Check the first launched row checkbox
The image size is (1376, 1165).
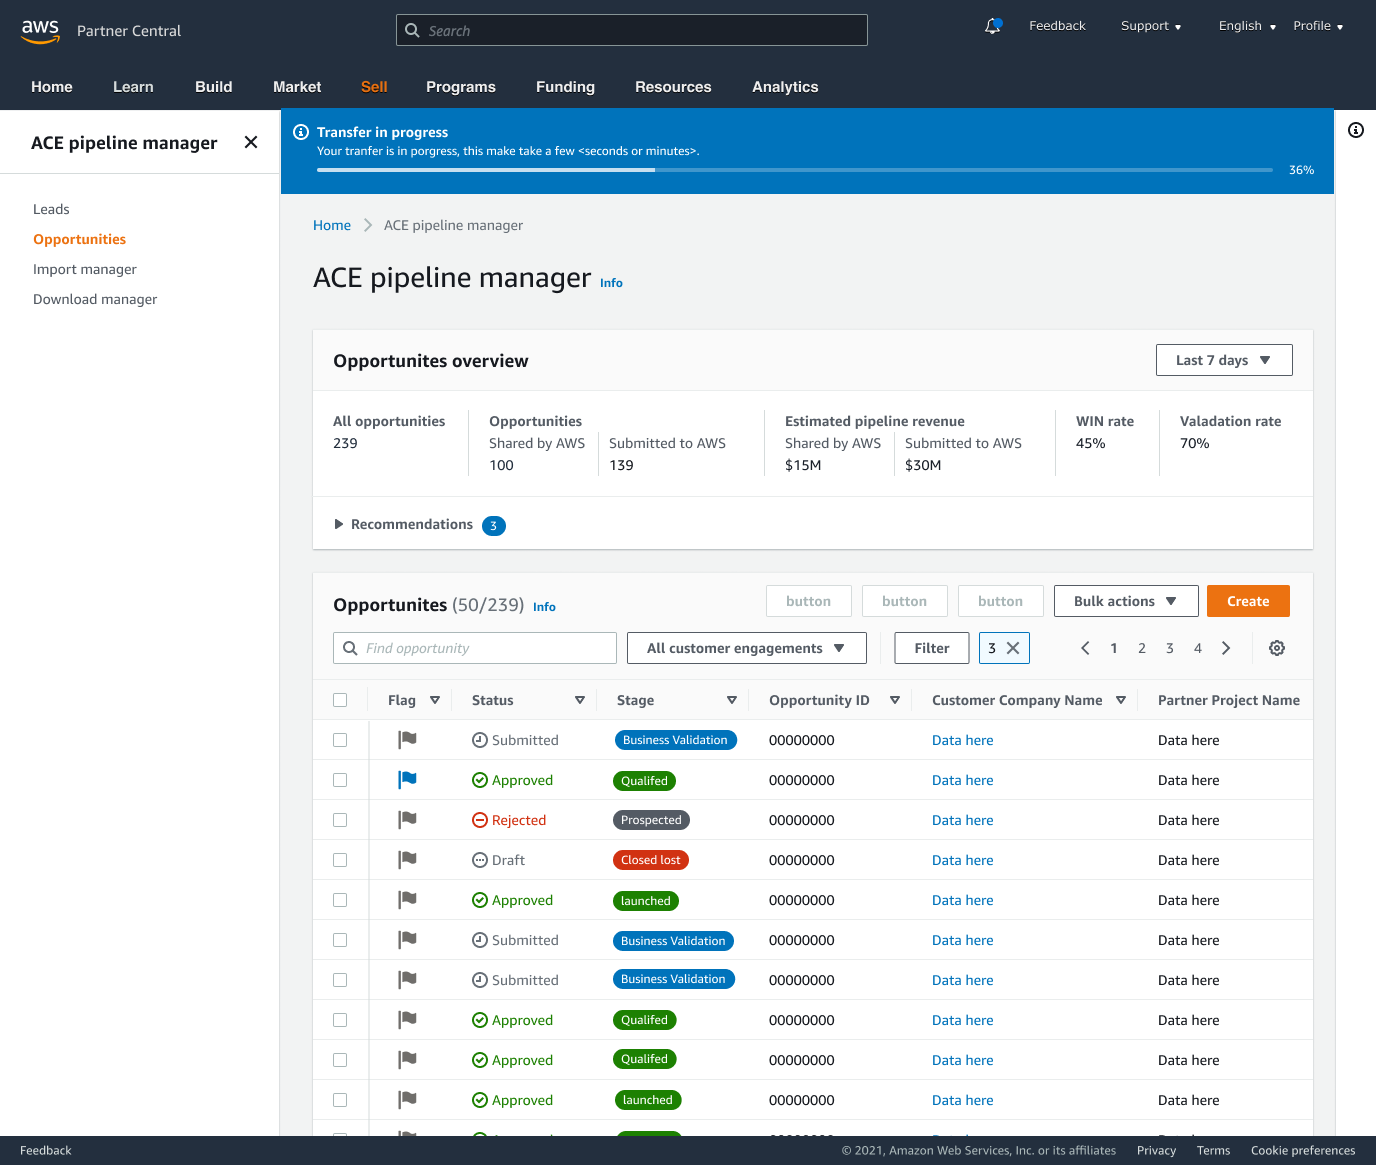point(340,900)
